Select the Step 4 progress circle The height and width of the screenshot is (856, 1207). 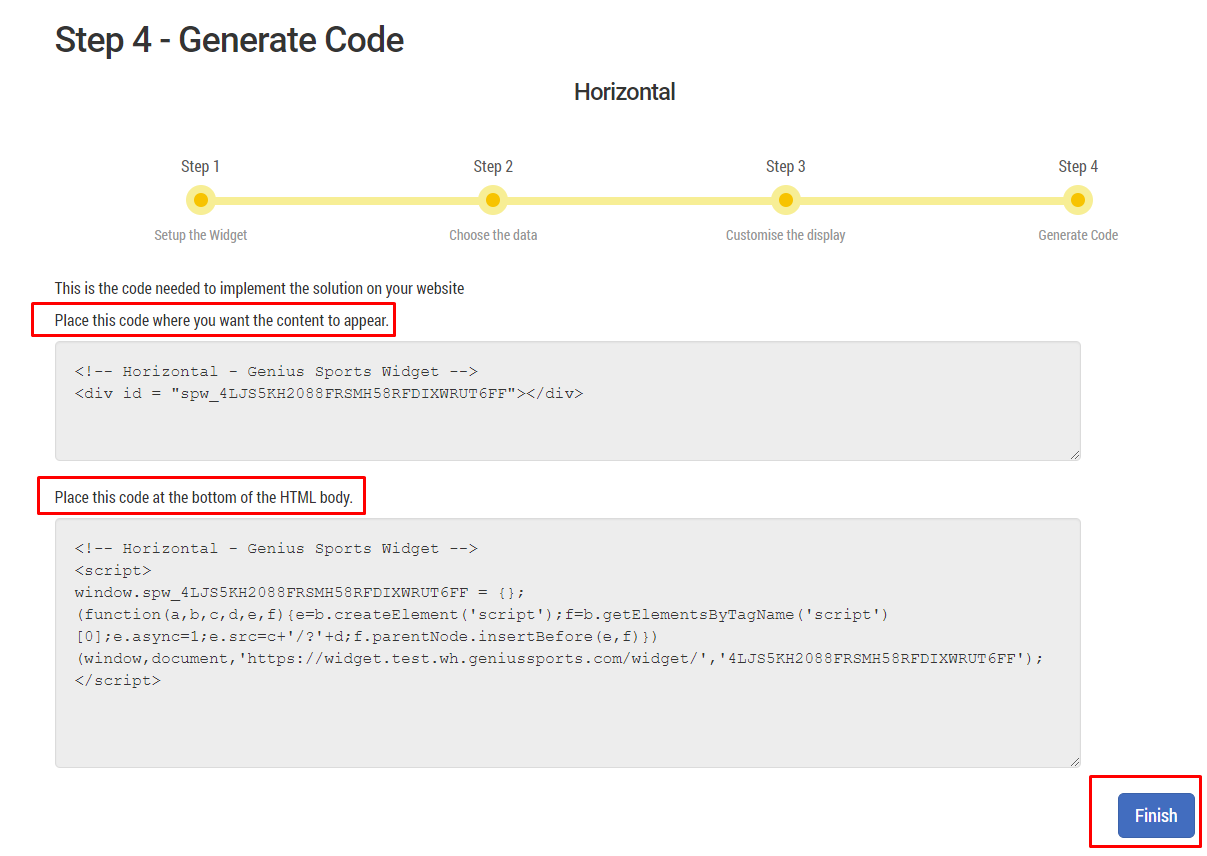coord(1078,200)
